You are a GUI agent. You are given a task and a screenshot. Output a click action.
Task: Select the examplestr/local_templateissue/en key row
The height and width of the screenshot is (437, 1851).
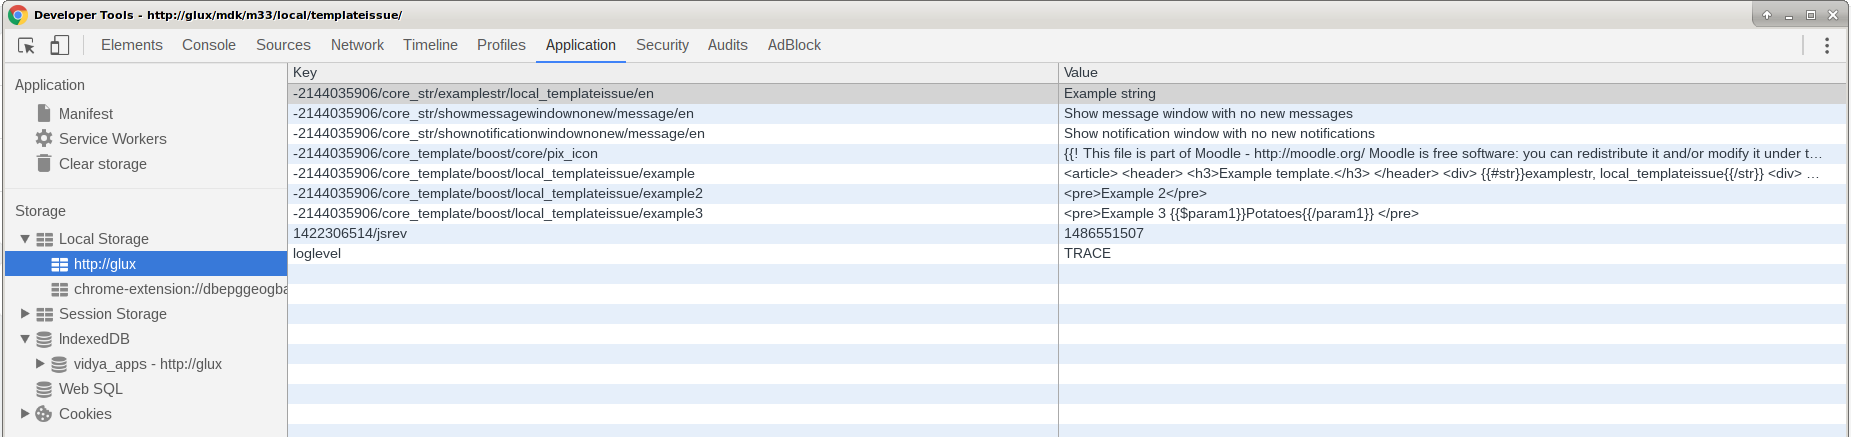click(673, 94)
